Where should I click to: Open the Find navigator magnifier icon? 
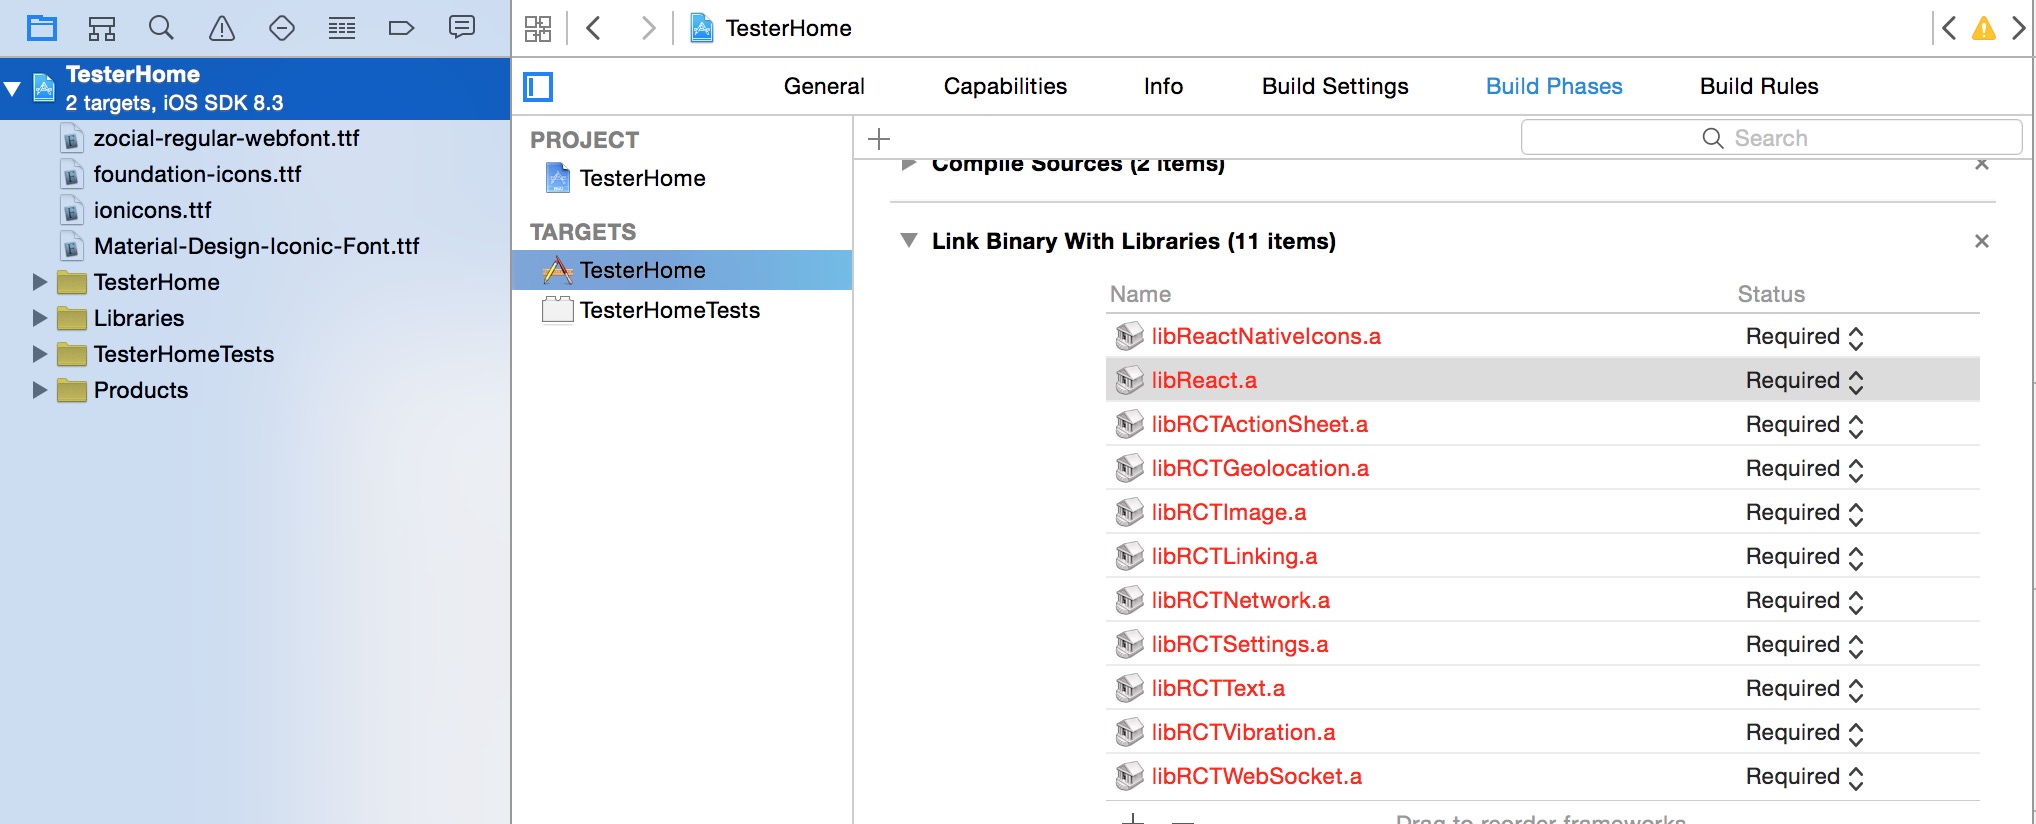pyautogui.click(x=161, y=28)
